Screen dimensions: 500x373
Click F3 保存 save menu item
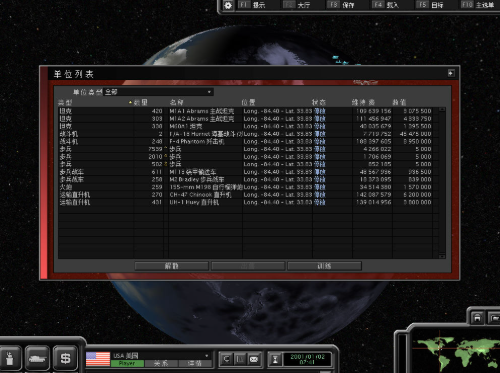341,5
